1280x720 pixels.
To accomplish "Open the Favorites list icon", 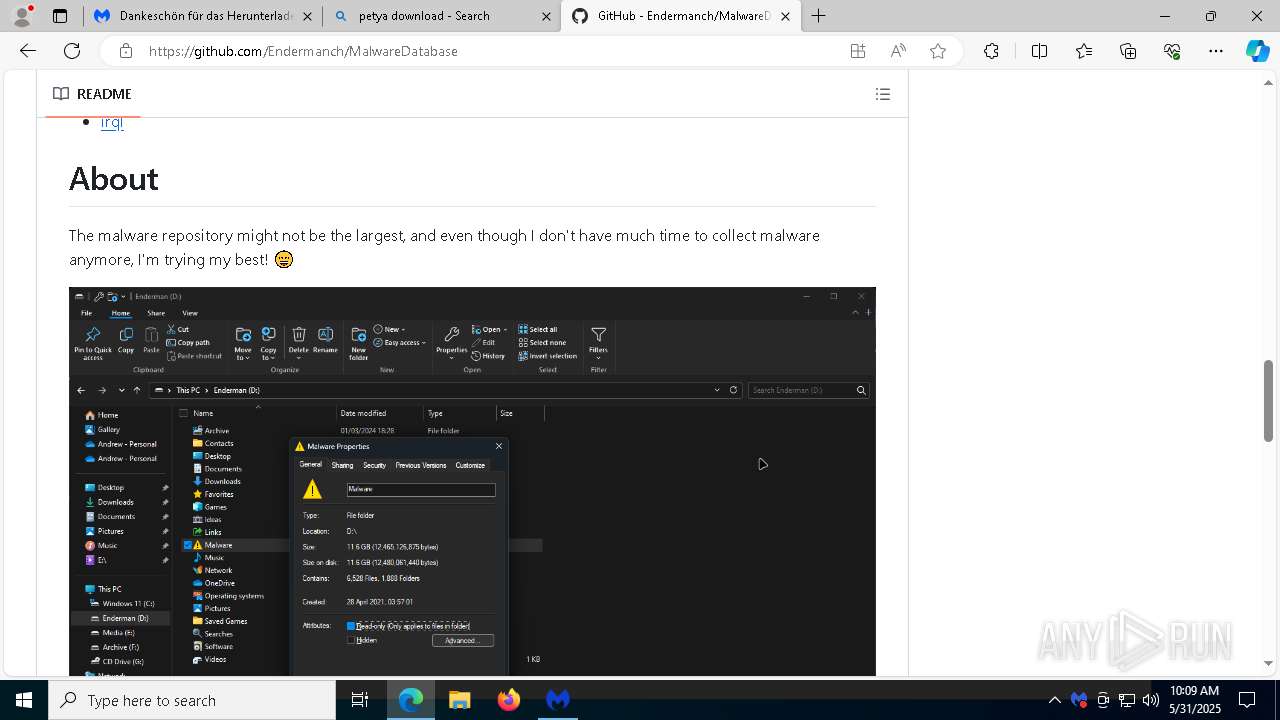I will pyautogui.click(x=1084, y=51).
